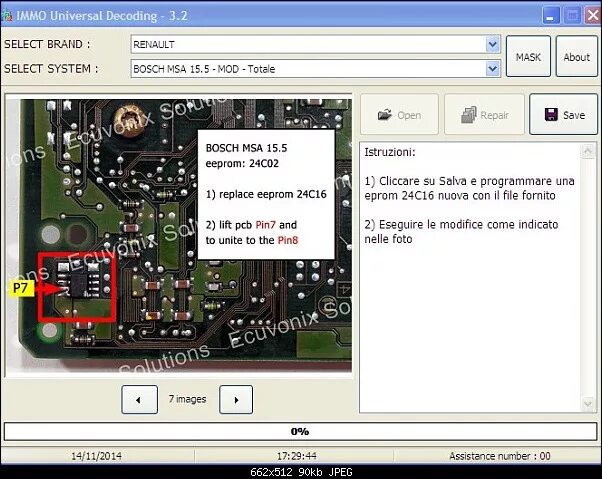
Task: Open the SELECT BRAND dropdown arrow
Action: 493,45
